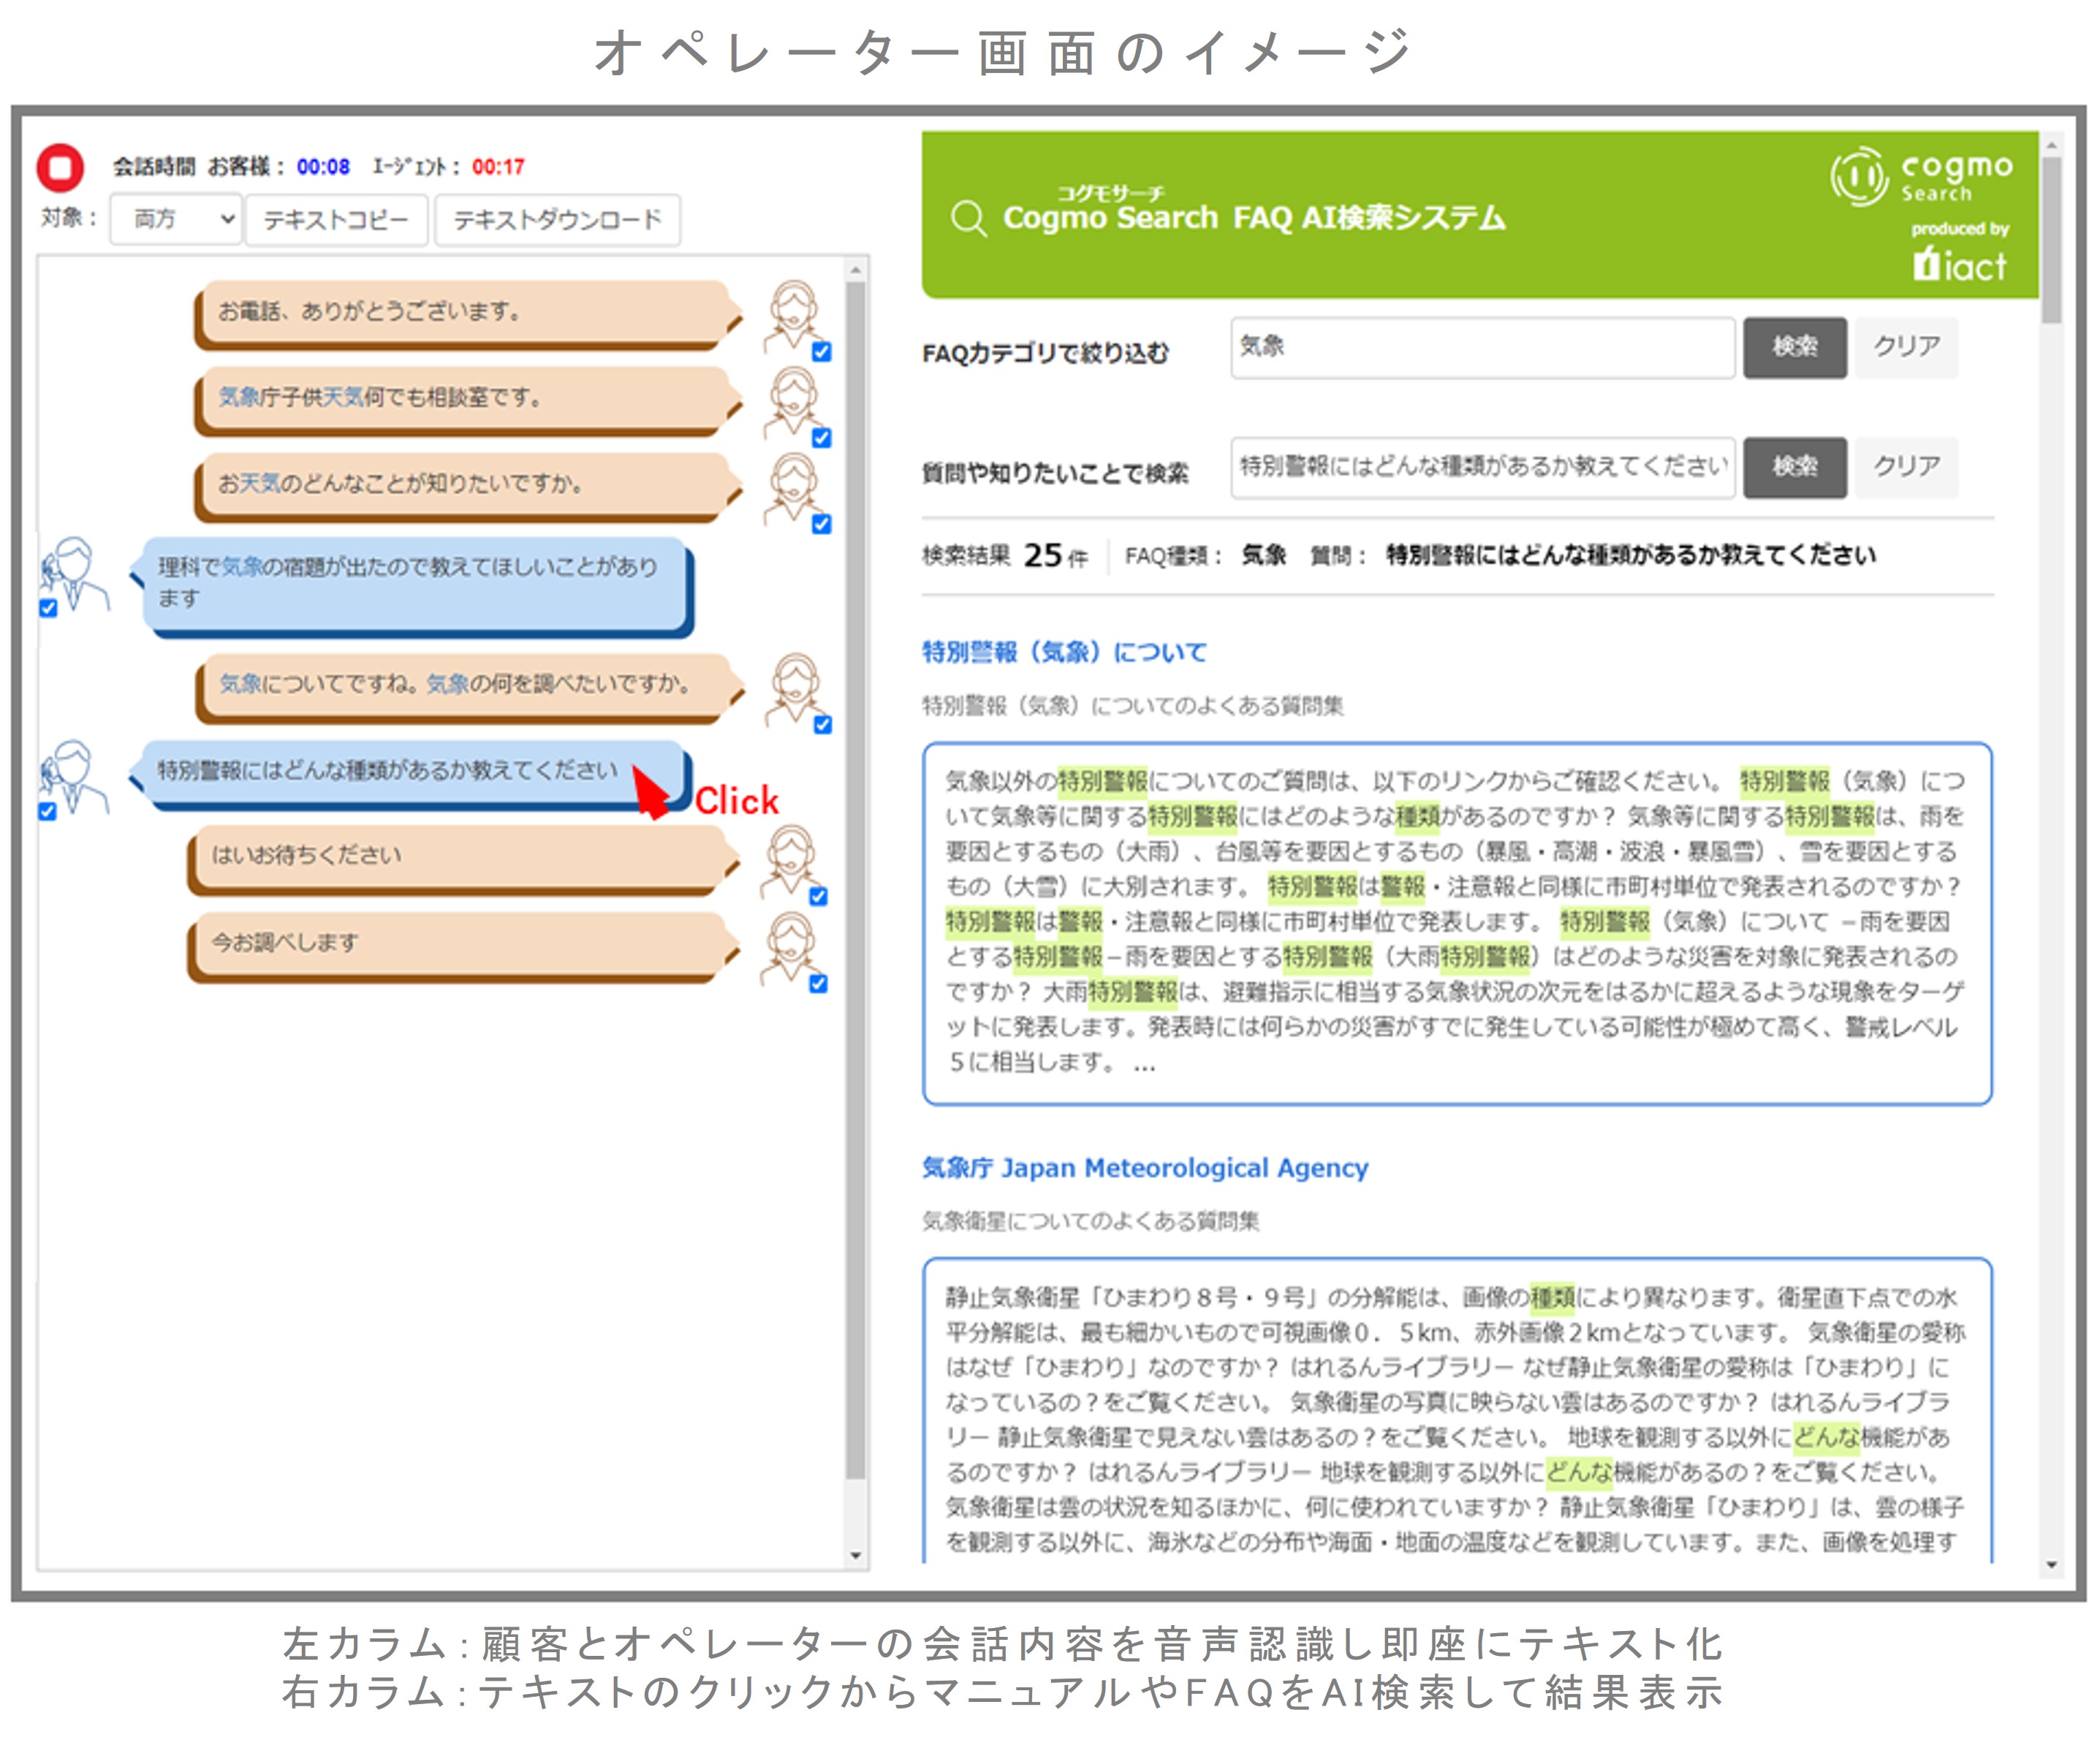
Task: Click the テキストダウンロード button
Action: [x=557, y=220]
